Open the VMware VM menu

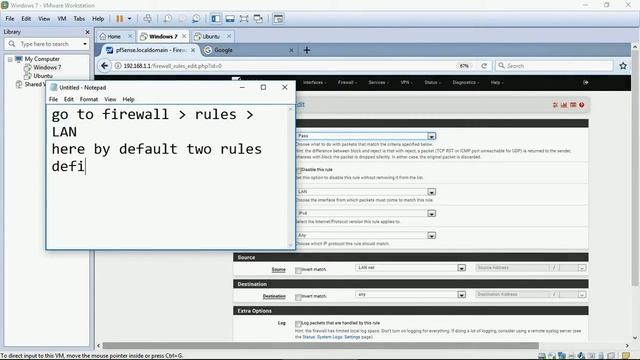[62, 19]
